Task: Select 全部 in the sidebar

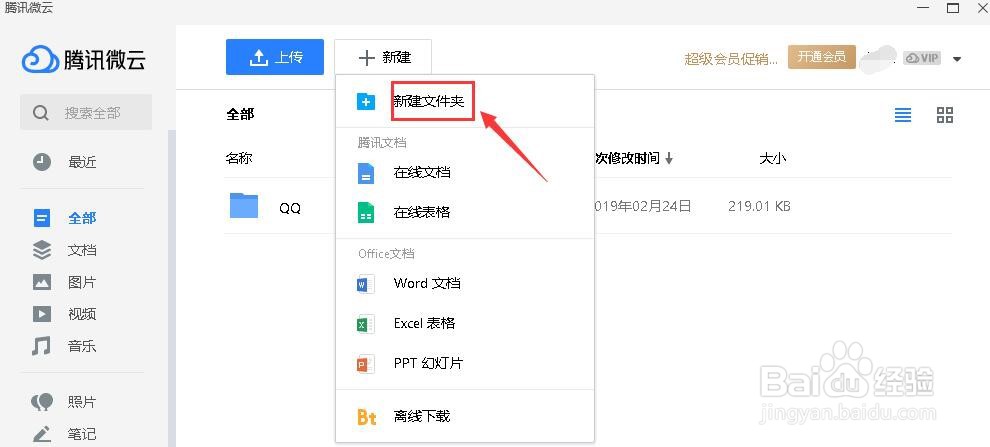Action: pyautogui.click(x=82, y=218)
